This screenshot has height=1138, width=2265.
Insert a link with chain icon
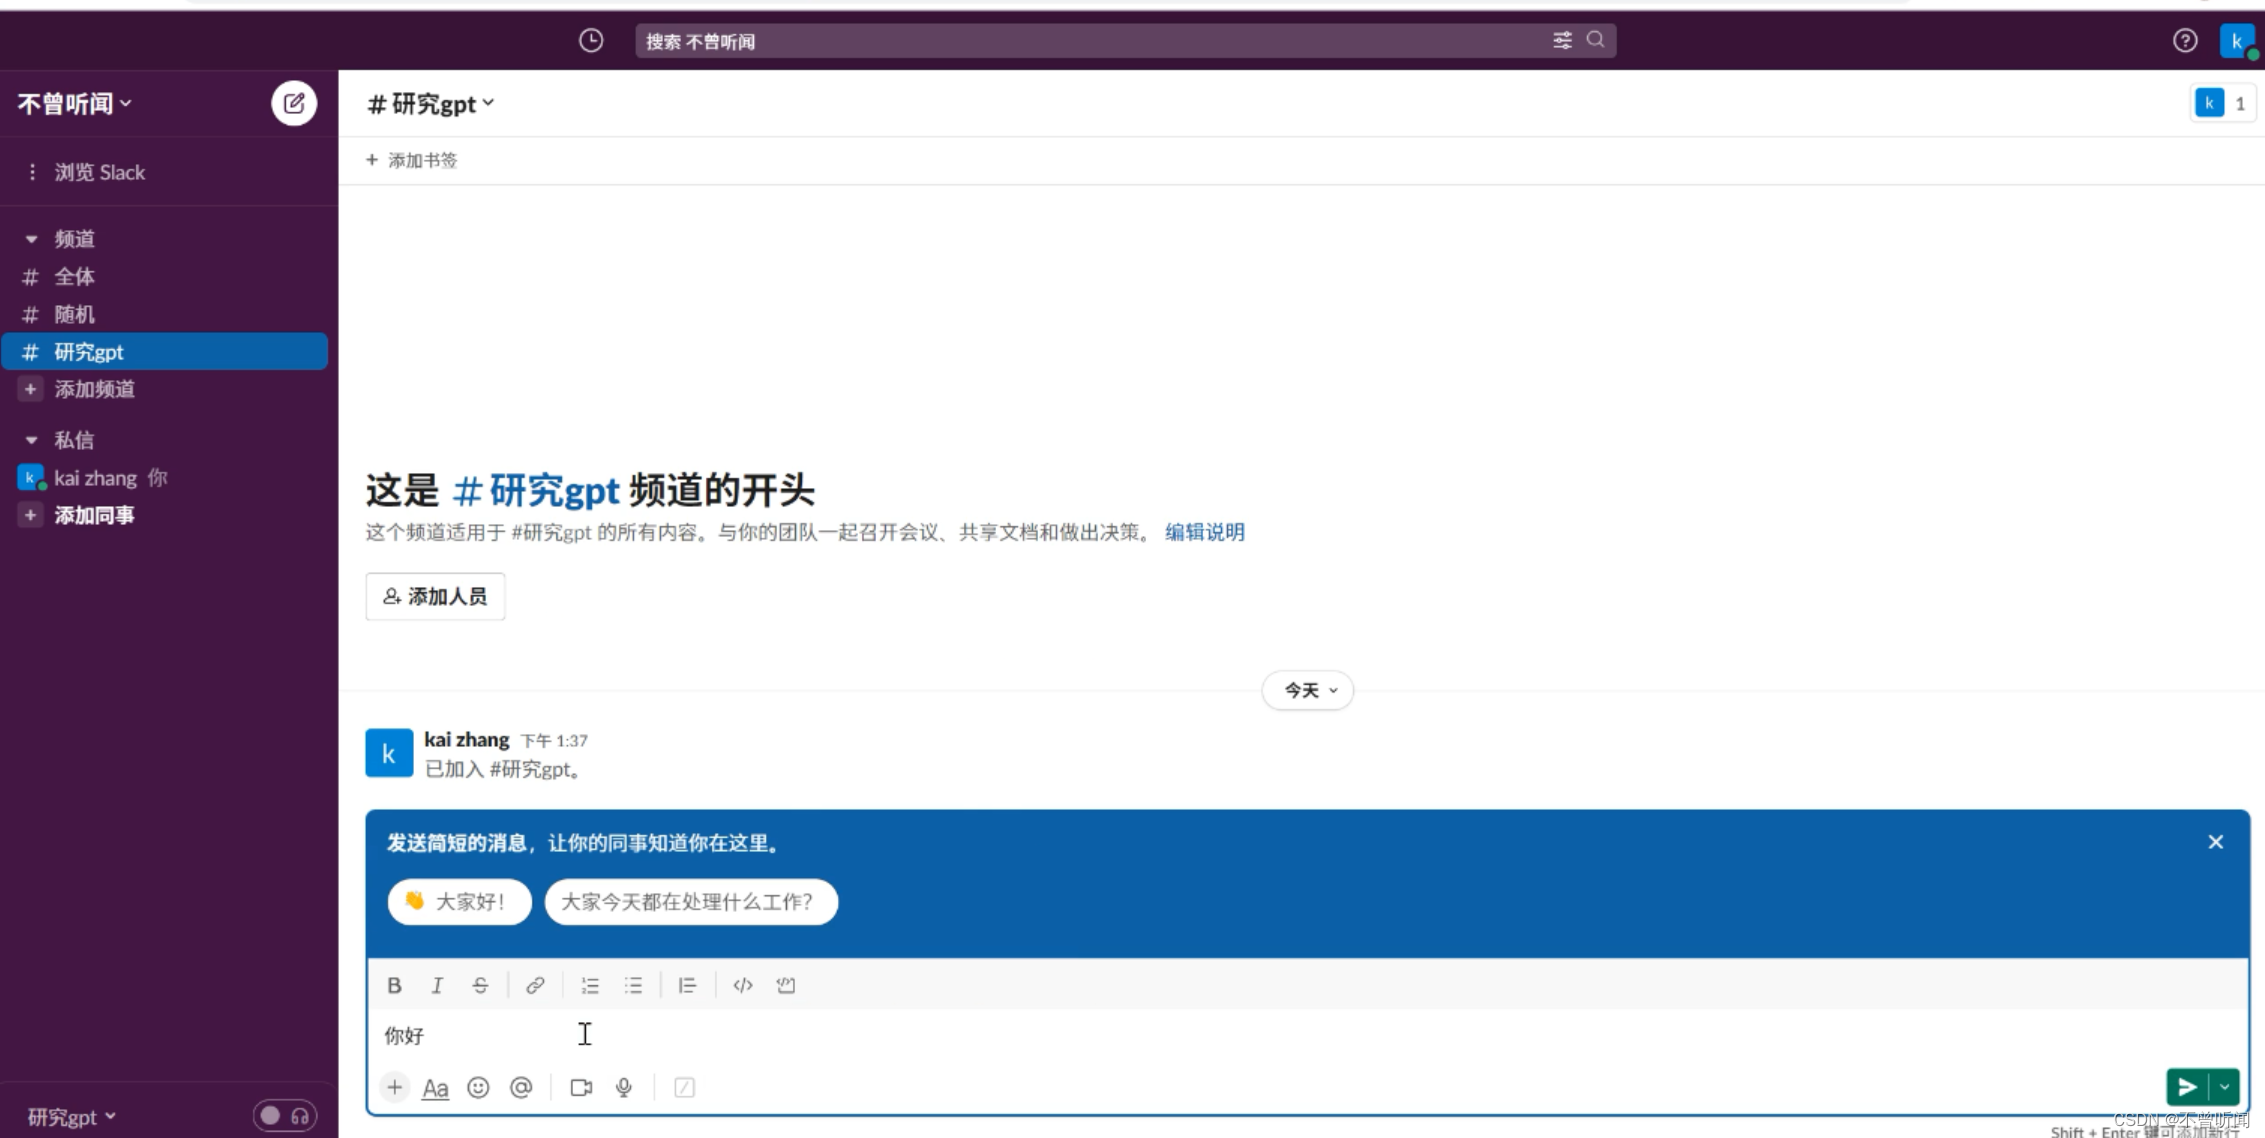(535, 985)
